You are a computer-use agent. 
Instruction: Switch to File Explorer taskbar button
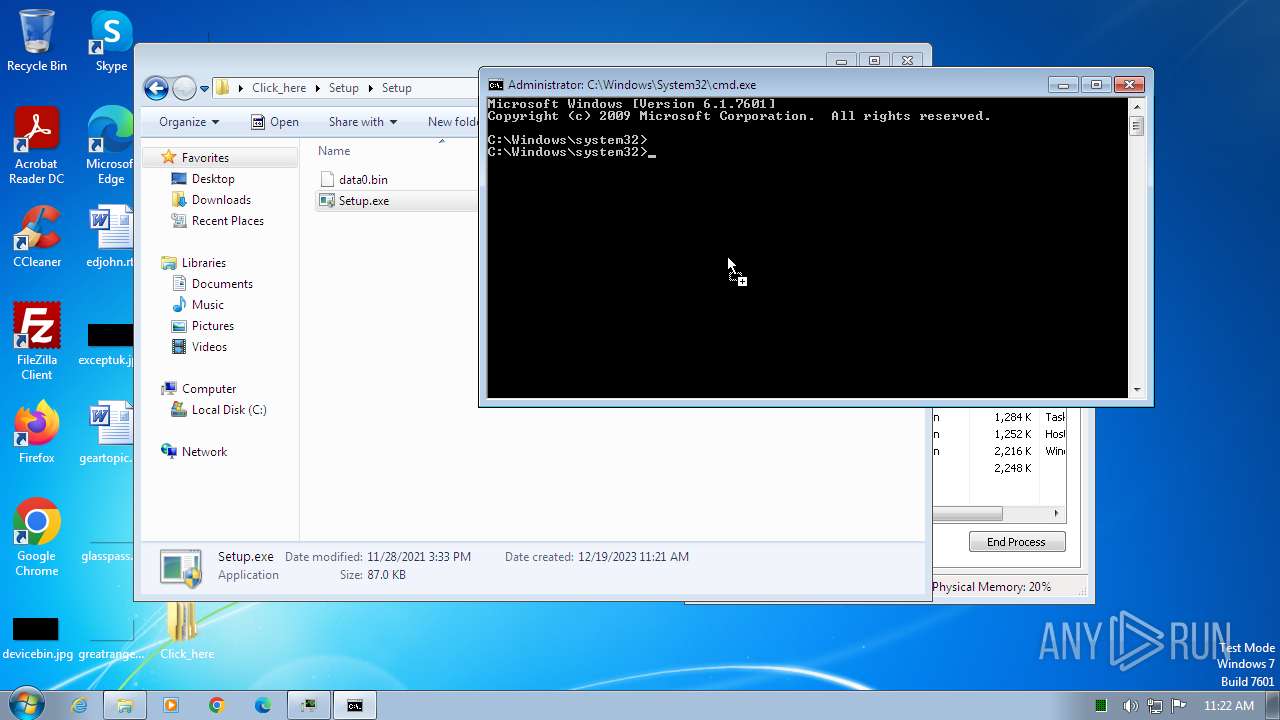pyautogui.click(x=125, y=705)
